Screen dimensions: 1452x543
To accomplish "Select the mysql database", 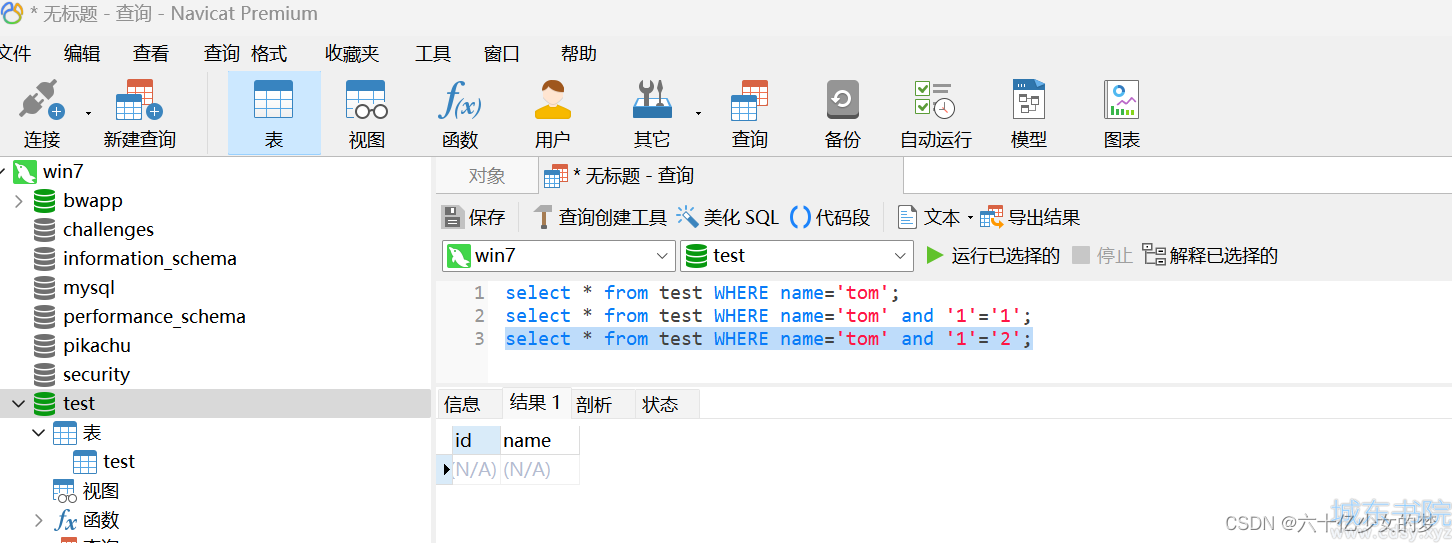I will [x=89, y=288].
